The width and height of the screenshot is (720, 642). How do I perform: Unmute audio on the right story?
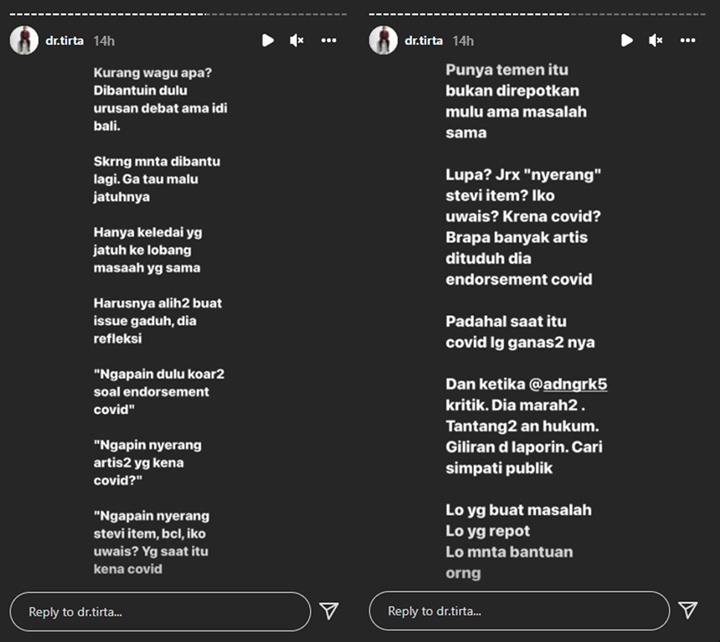pos(656,40)
